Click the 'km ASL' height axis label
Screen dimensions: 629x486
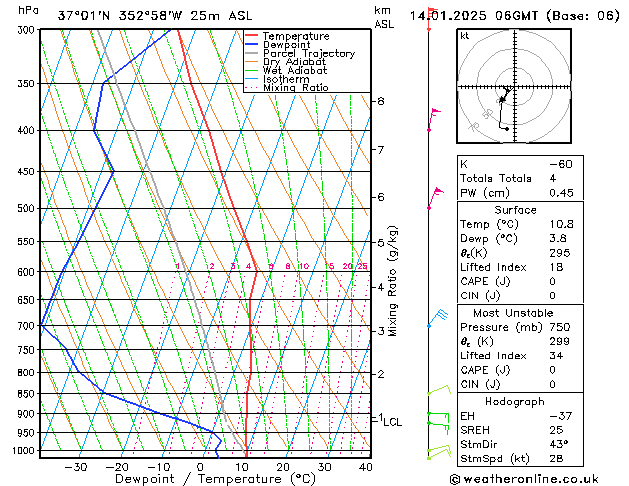pyautogui.click(x=384, y=17)
